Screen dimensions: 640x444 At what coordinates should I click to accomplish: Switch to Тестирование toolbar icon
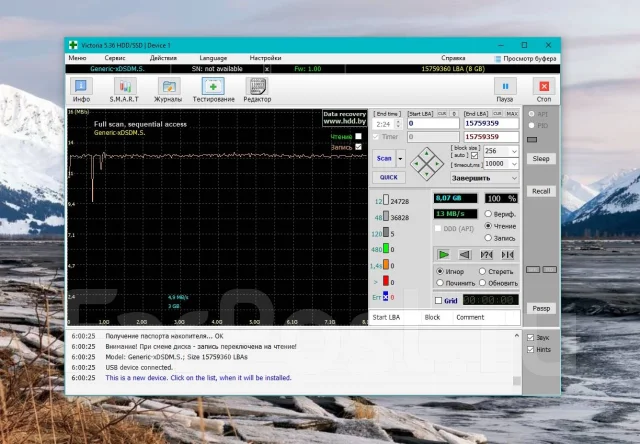pyautogui.click(x=213, y=90)
